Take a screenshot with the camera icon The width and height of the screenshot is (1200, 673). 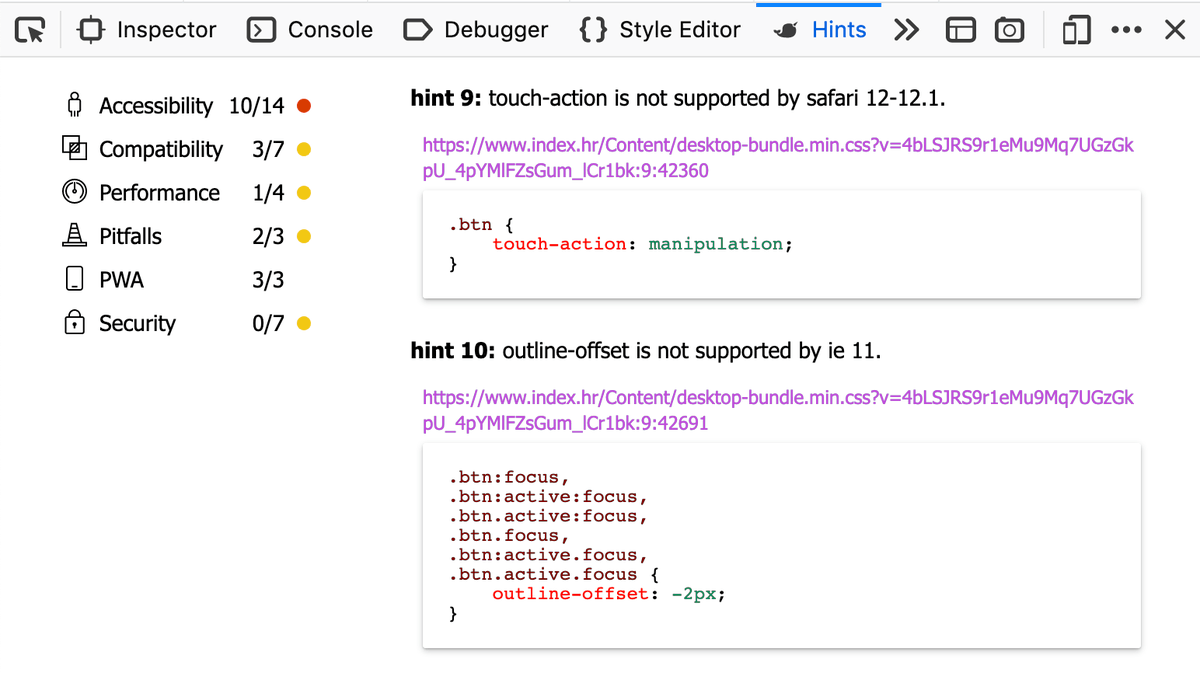[x=1010, y=31]
